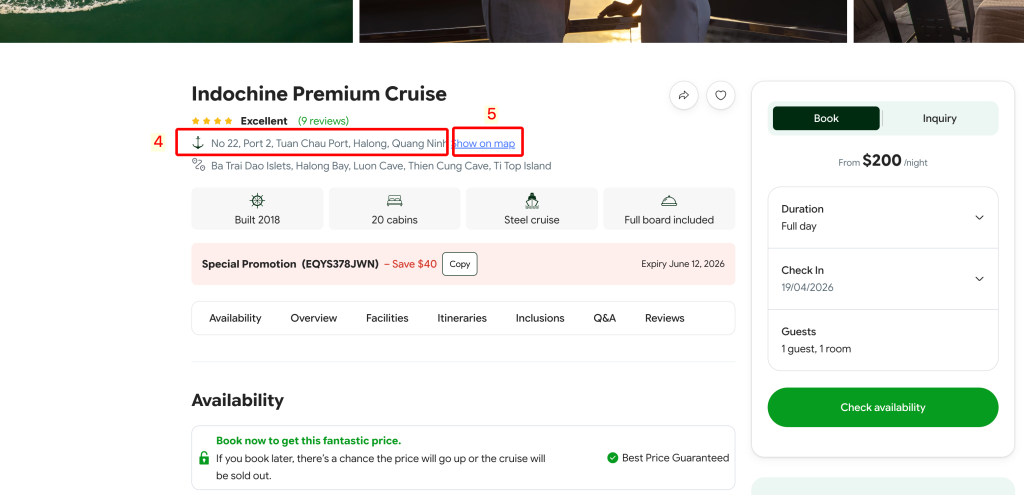
Task: Click the meal cloche Full board icon
Action: (x=669, y=200)
